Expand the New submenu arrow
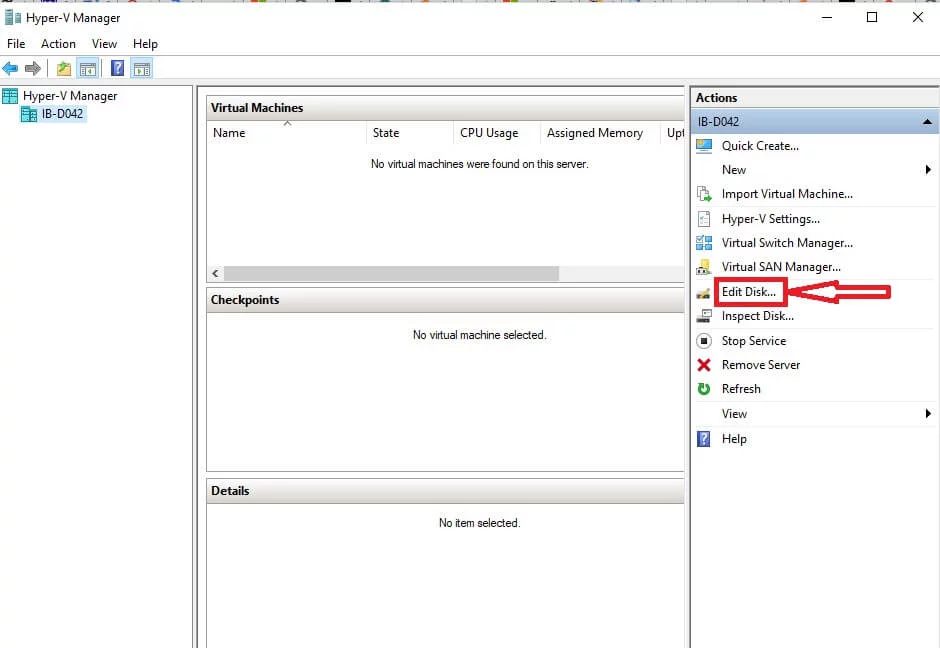 click(x=928, y=170)
